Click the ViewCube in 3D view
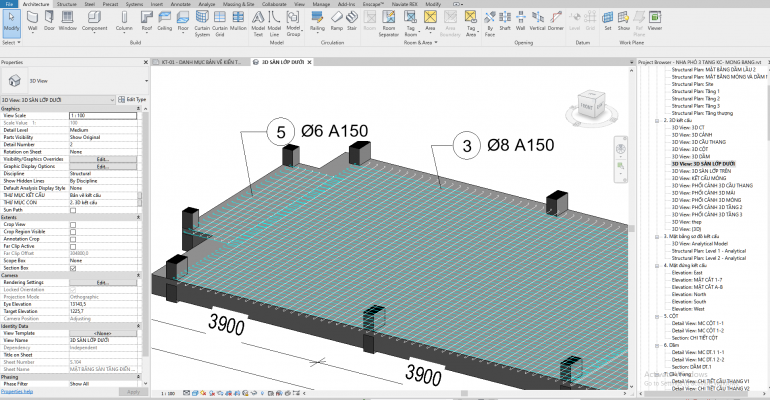Image resolution: width=770 pixels, height=400 pixels. click(587, 105)
